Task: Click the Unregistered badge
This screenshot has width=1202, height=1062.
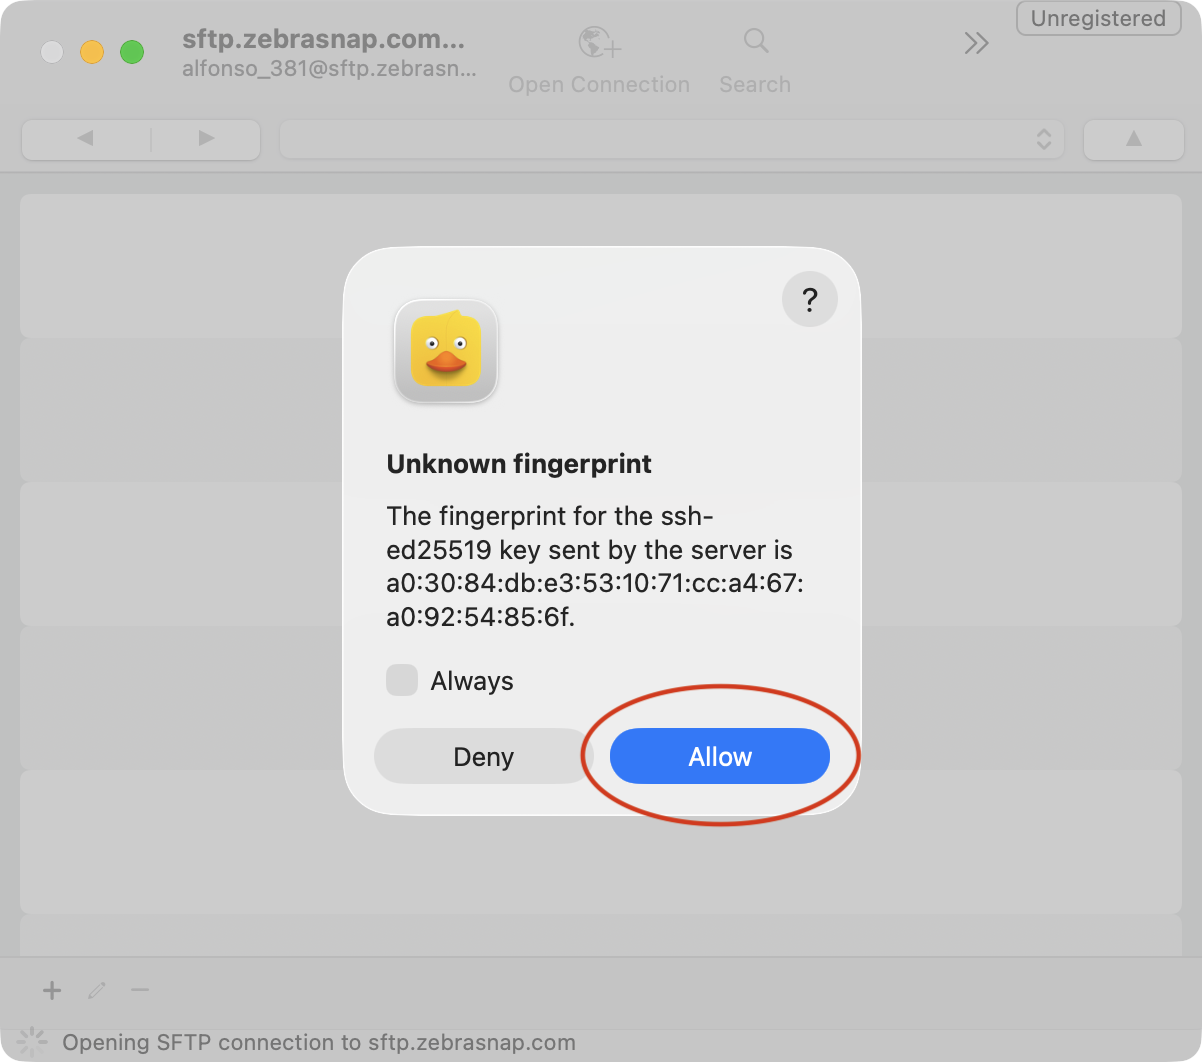Action: click(1098, 19)
